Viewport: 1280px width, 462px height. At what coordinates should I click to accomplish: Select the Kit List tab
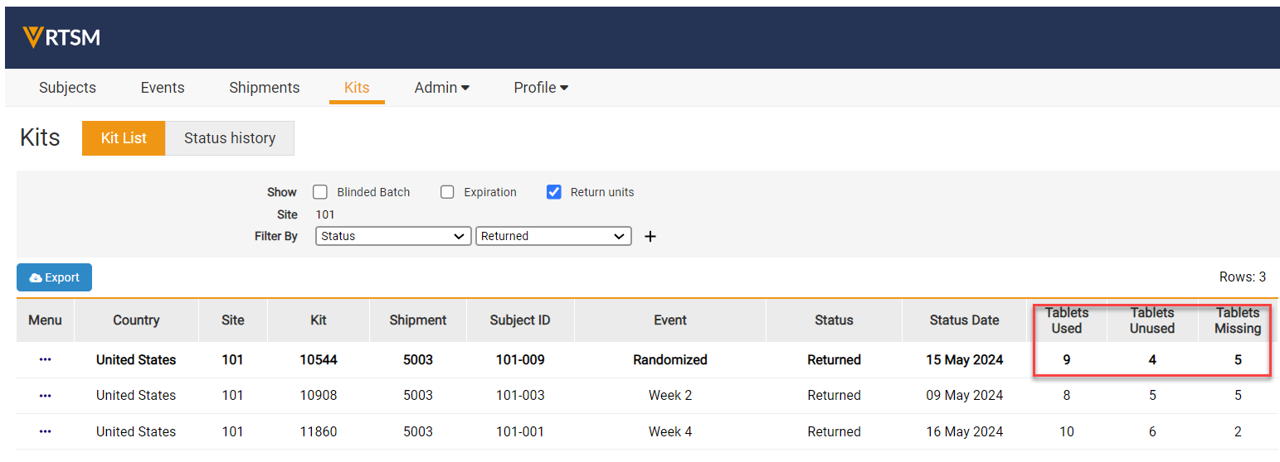(x=124, y=138)
